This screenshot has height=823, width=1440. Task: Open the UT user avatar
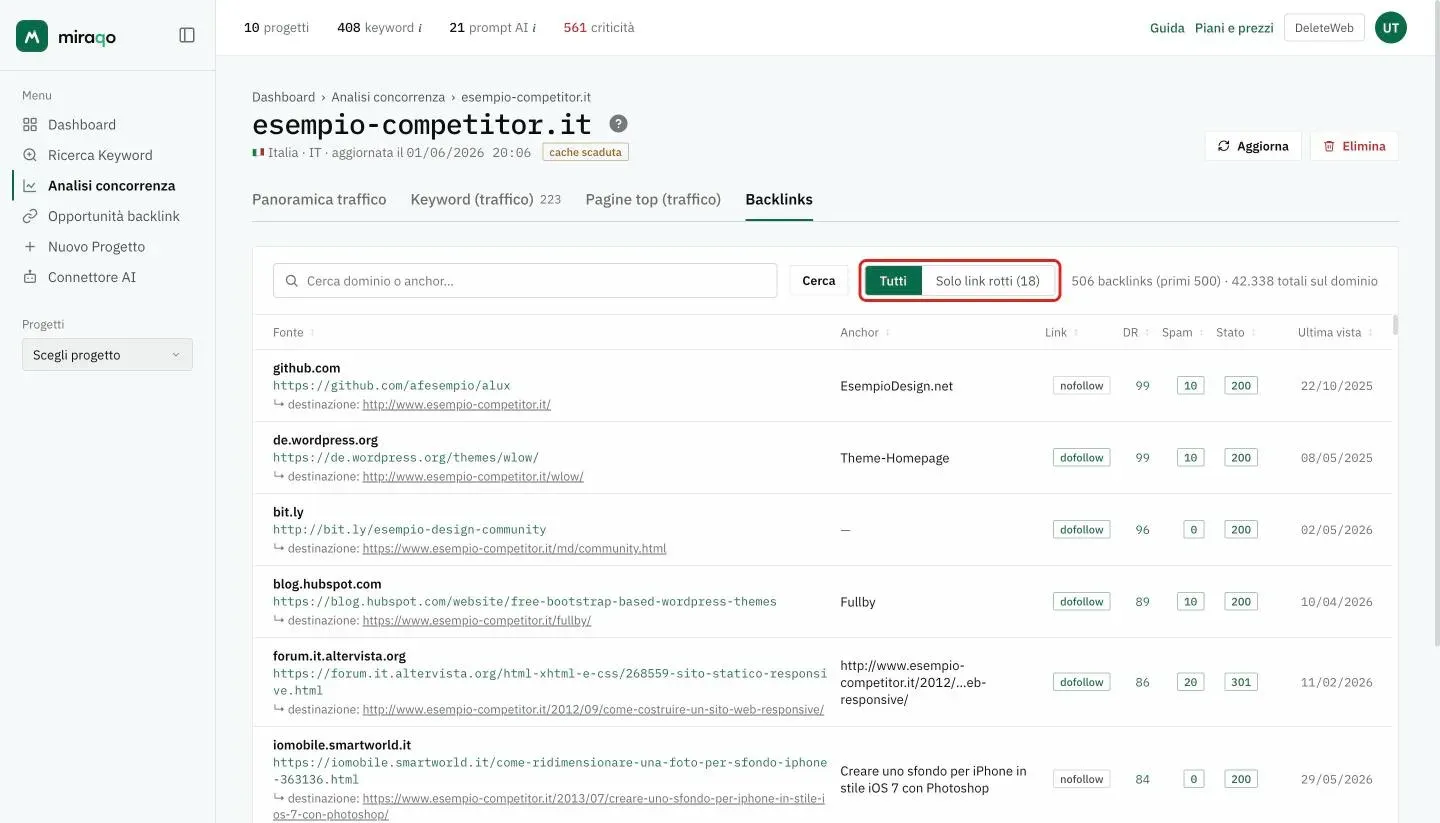click(1390, 28)
